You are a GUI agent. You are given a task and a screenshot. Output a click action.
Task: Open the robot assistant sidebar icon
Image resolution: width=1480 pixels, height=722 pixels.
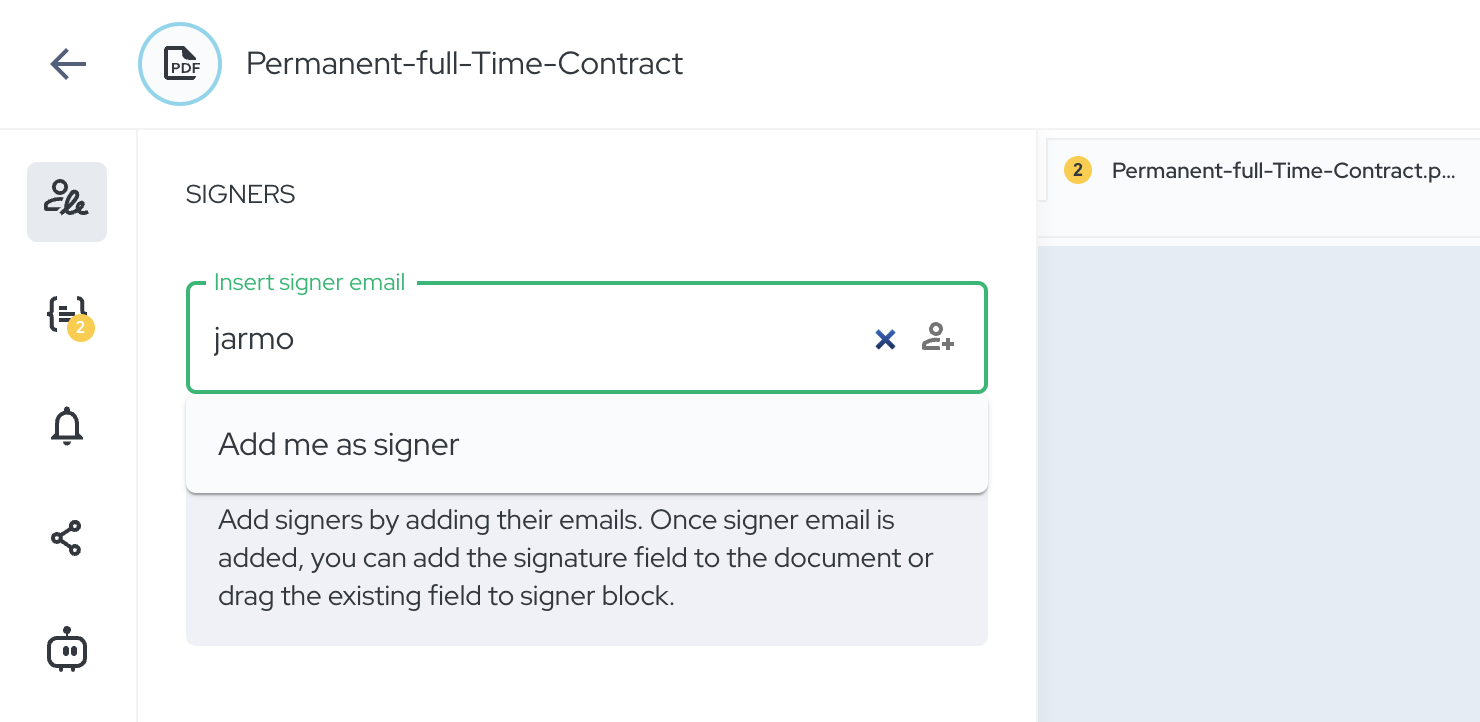[x=67, y=650]
